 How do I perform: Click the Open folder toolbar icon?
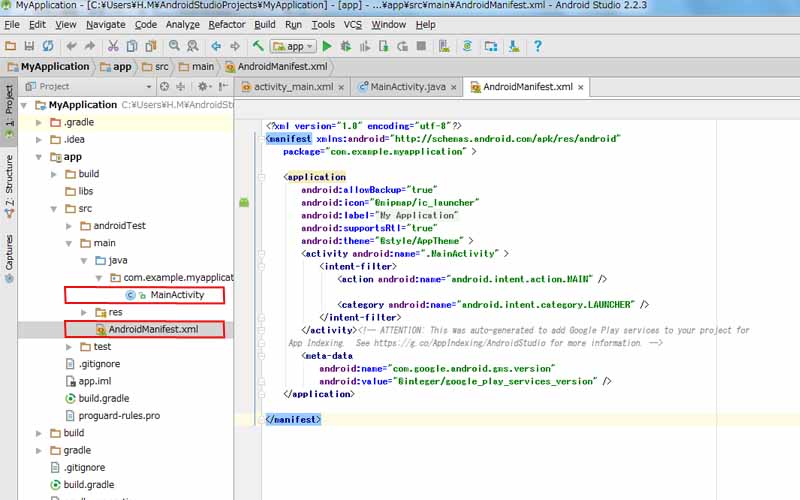coord(10,46)
